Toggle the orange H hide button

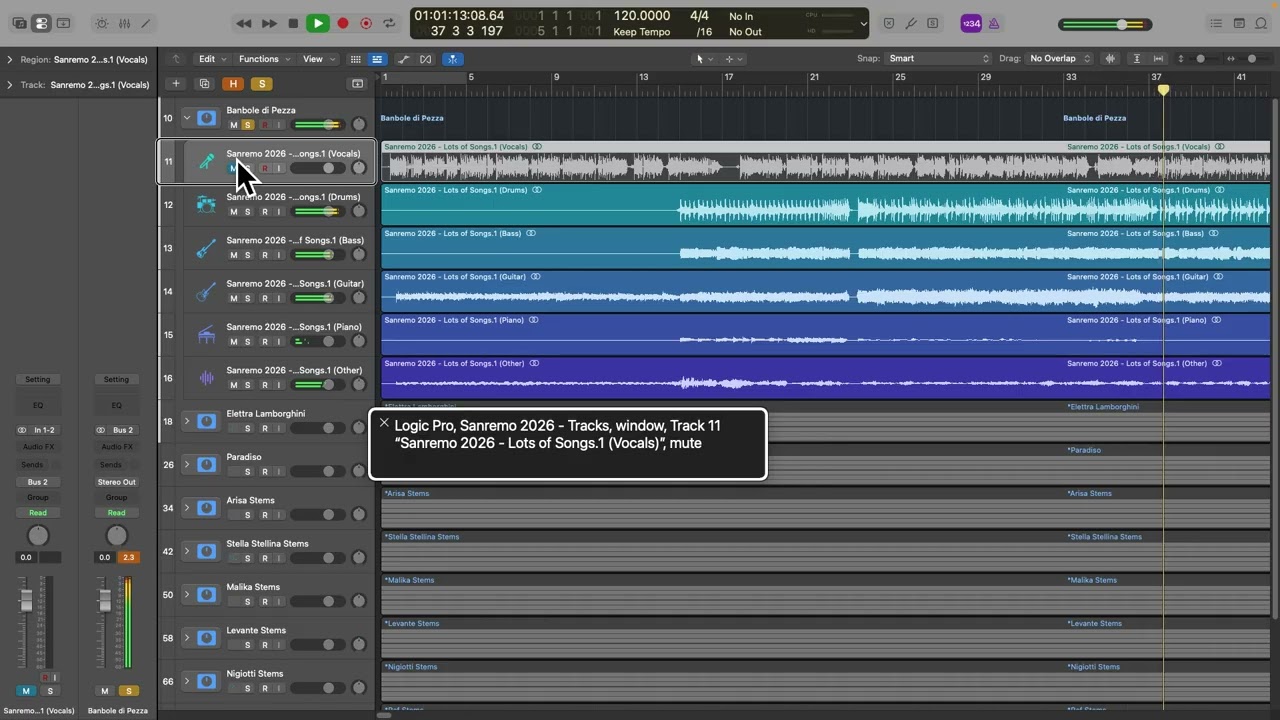pyautogui.click(x=233, y=84)
